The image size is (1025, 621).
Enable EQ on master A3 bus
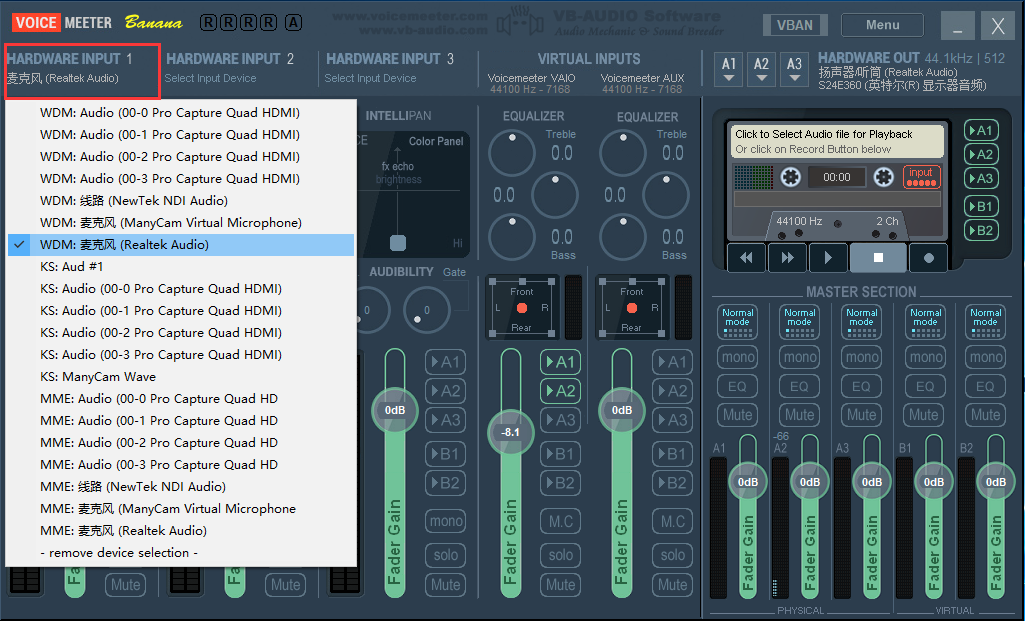coord(861,386)
